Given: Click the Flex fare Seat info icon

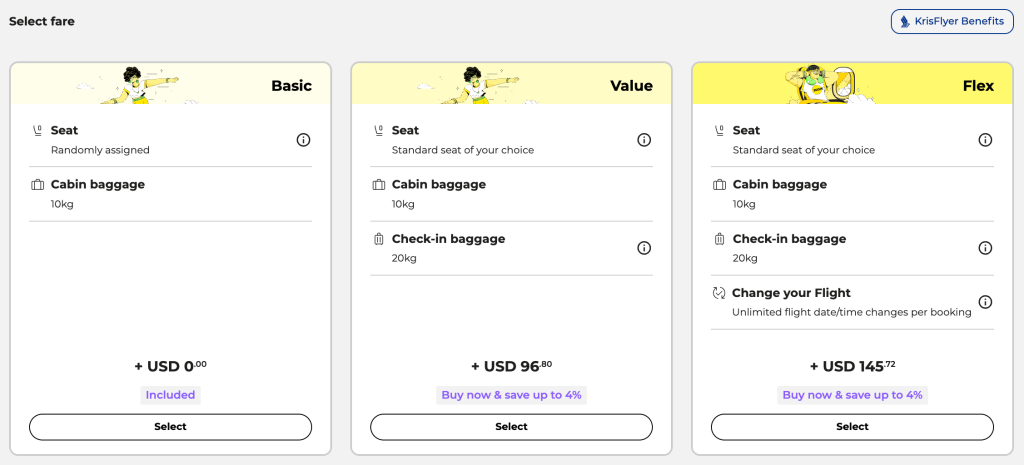Looking at the screenshot, I should pyautogui.click(x=985, y=140).
